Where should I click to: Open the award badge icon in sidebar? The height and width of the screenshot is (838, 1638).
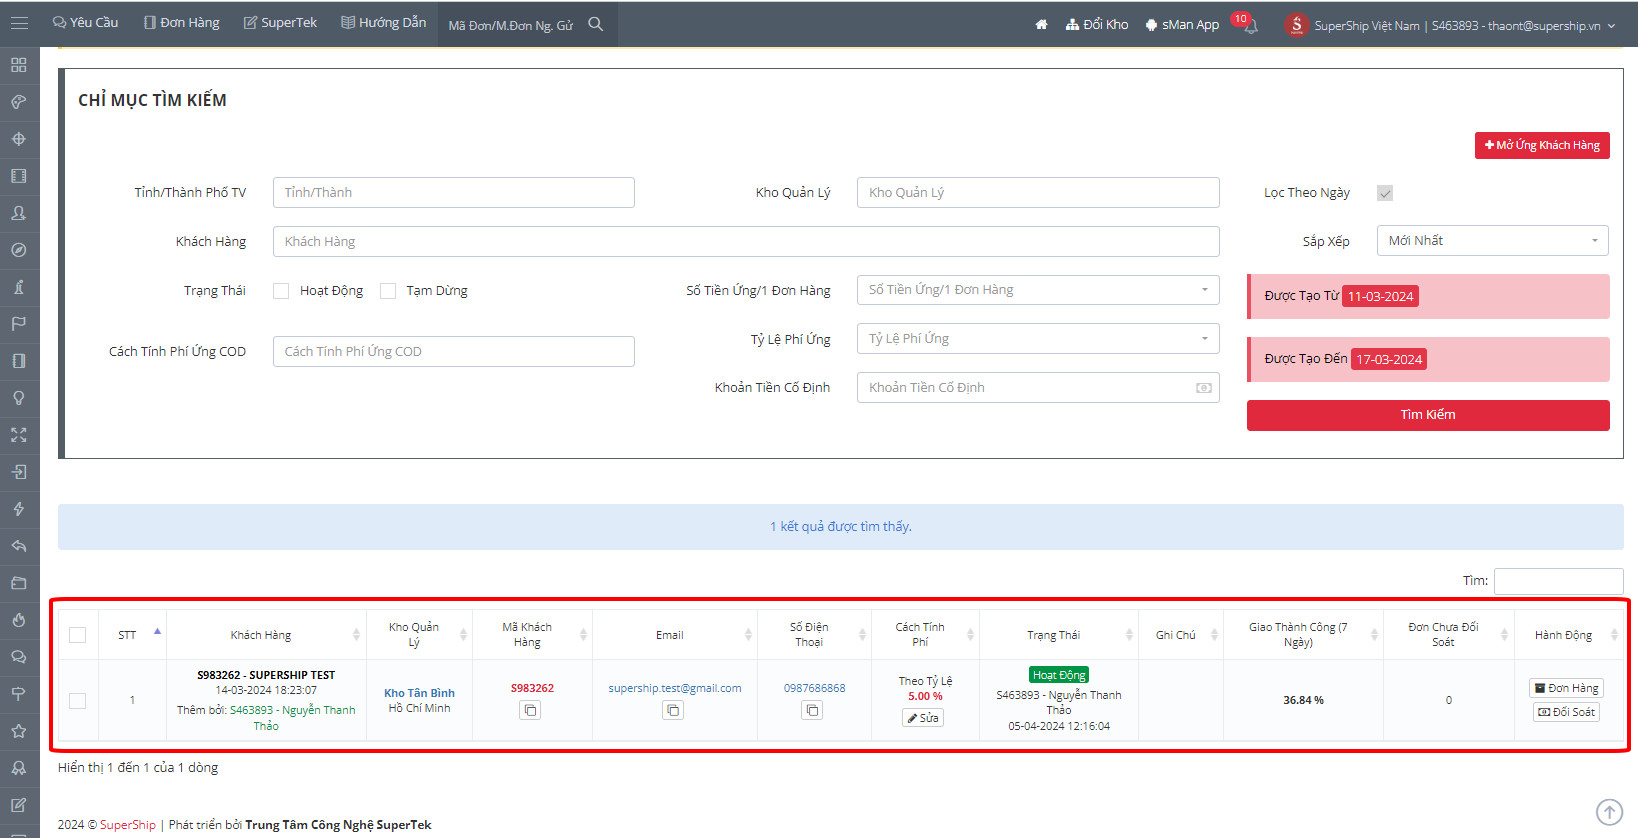(19, 768)
